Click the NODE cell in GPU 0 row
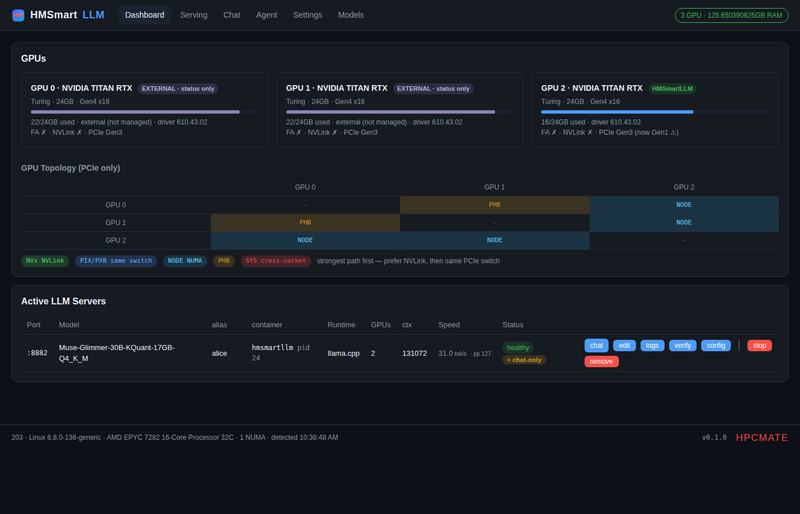The height and width of the screenshot is (514, 800). (684, 205)
